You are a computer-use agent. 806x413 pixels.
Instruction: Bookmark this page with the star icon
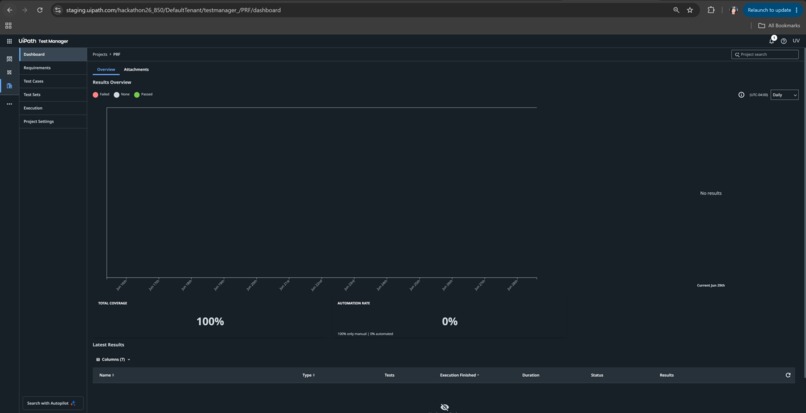pyautogui.click(x=690, y=10)
